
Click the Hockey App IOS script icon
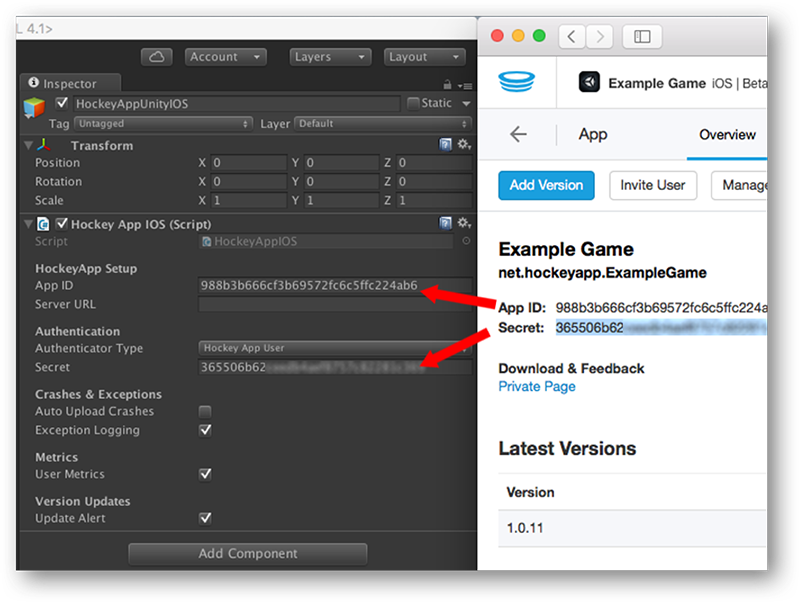pyautogui.click(x=43, y=224)
